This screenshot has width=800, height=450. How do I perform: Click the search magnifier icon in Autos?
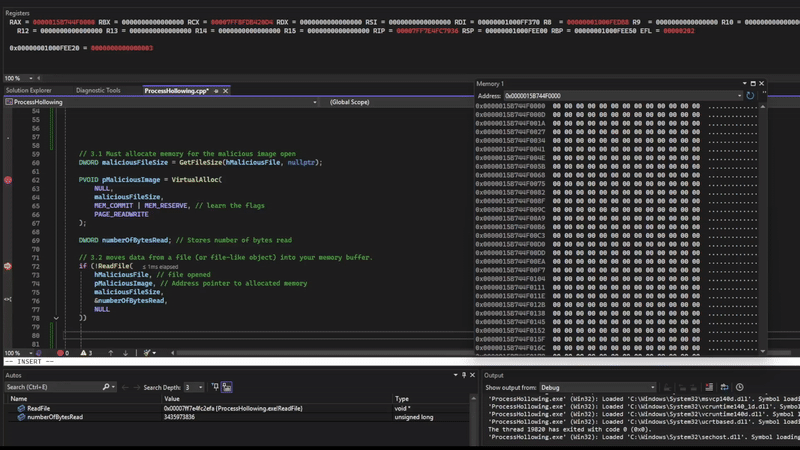point(106,387)
